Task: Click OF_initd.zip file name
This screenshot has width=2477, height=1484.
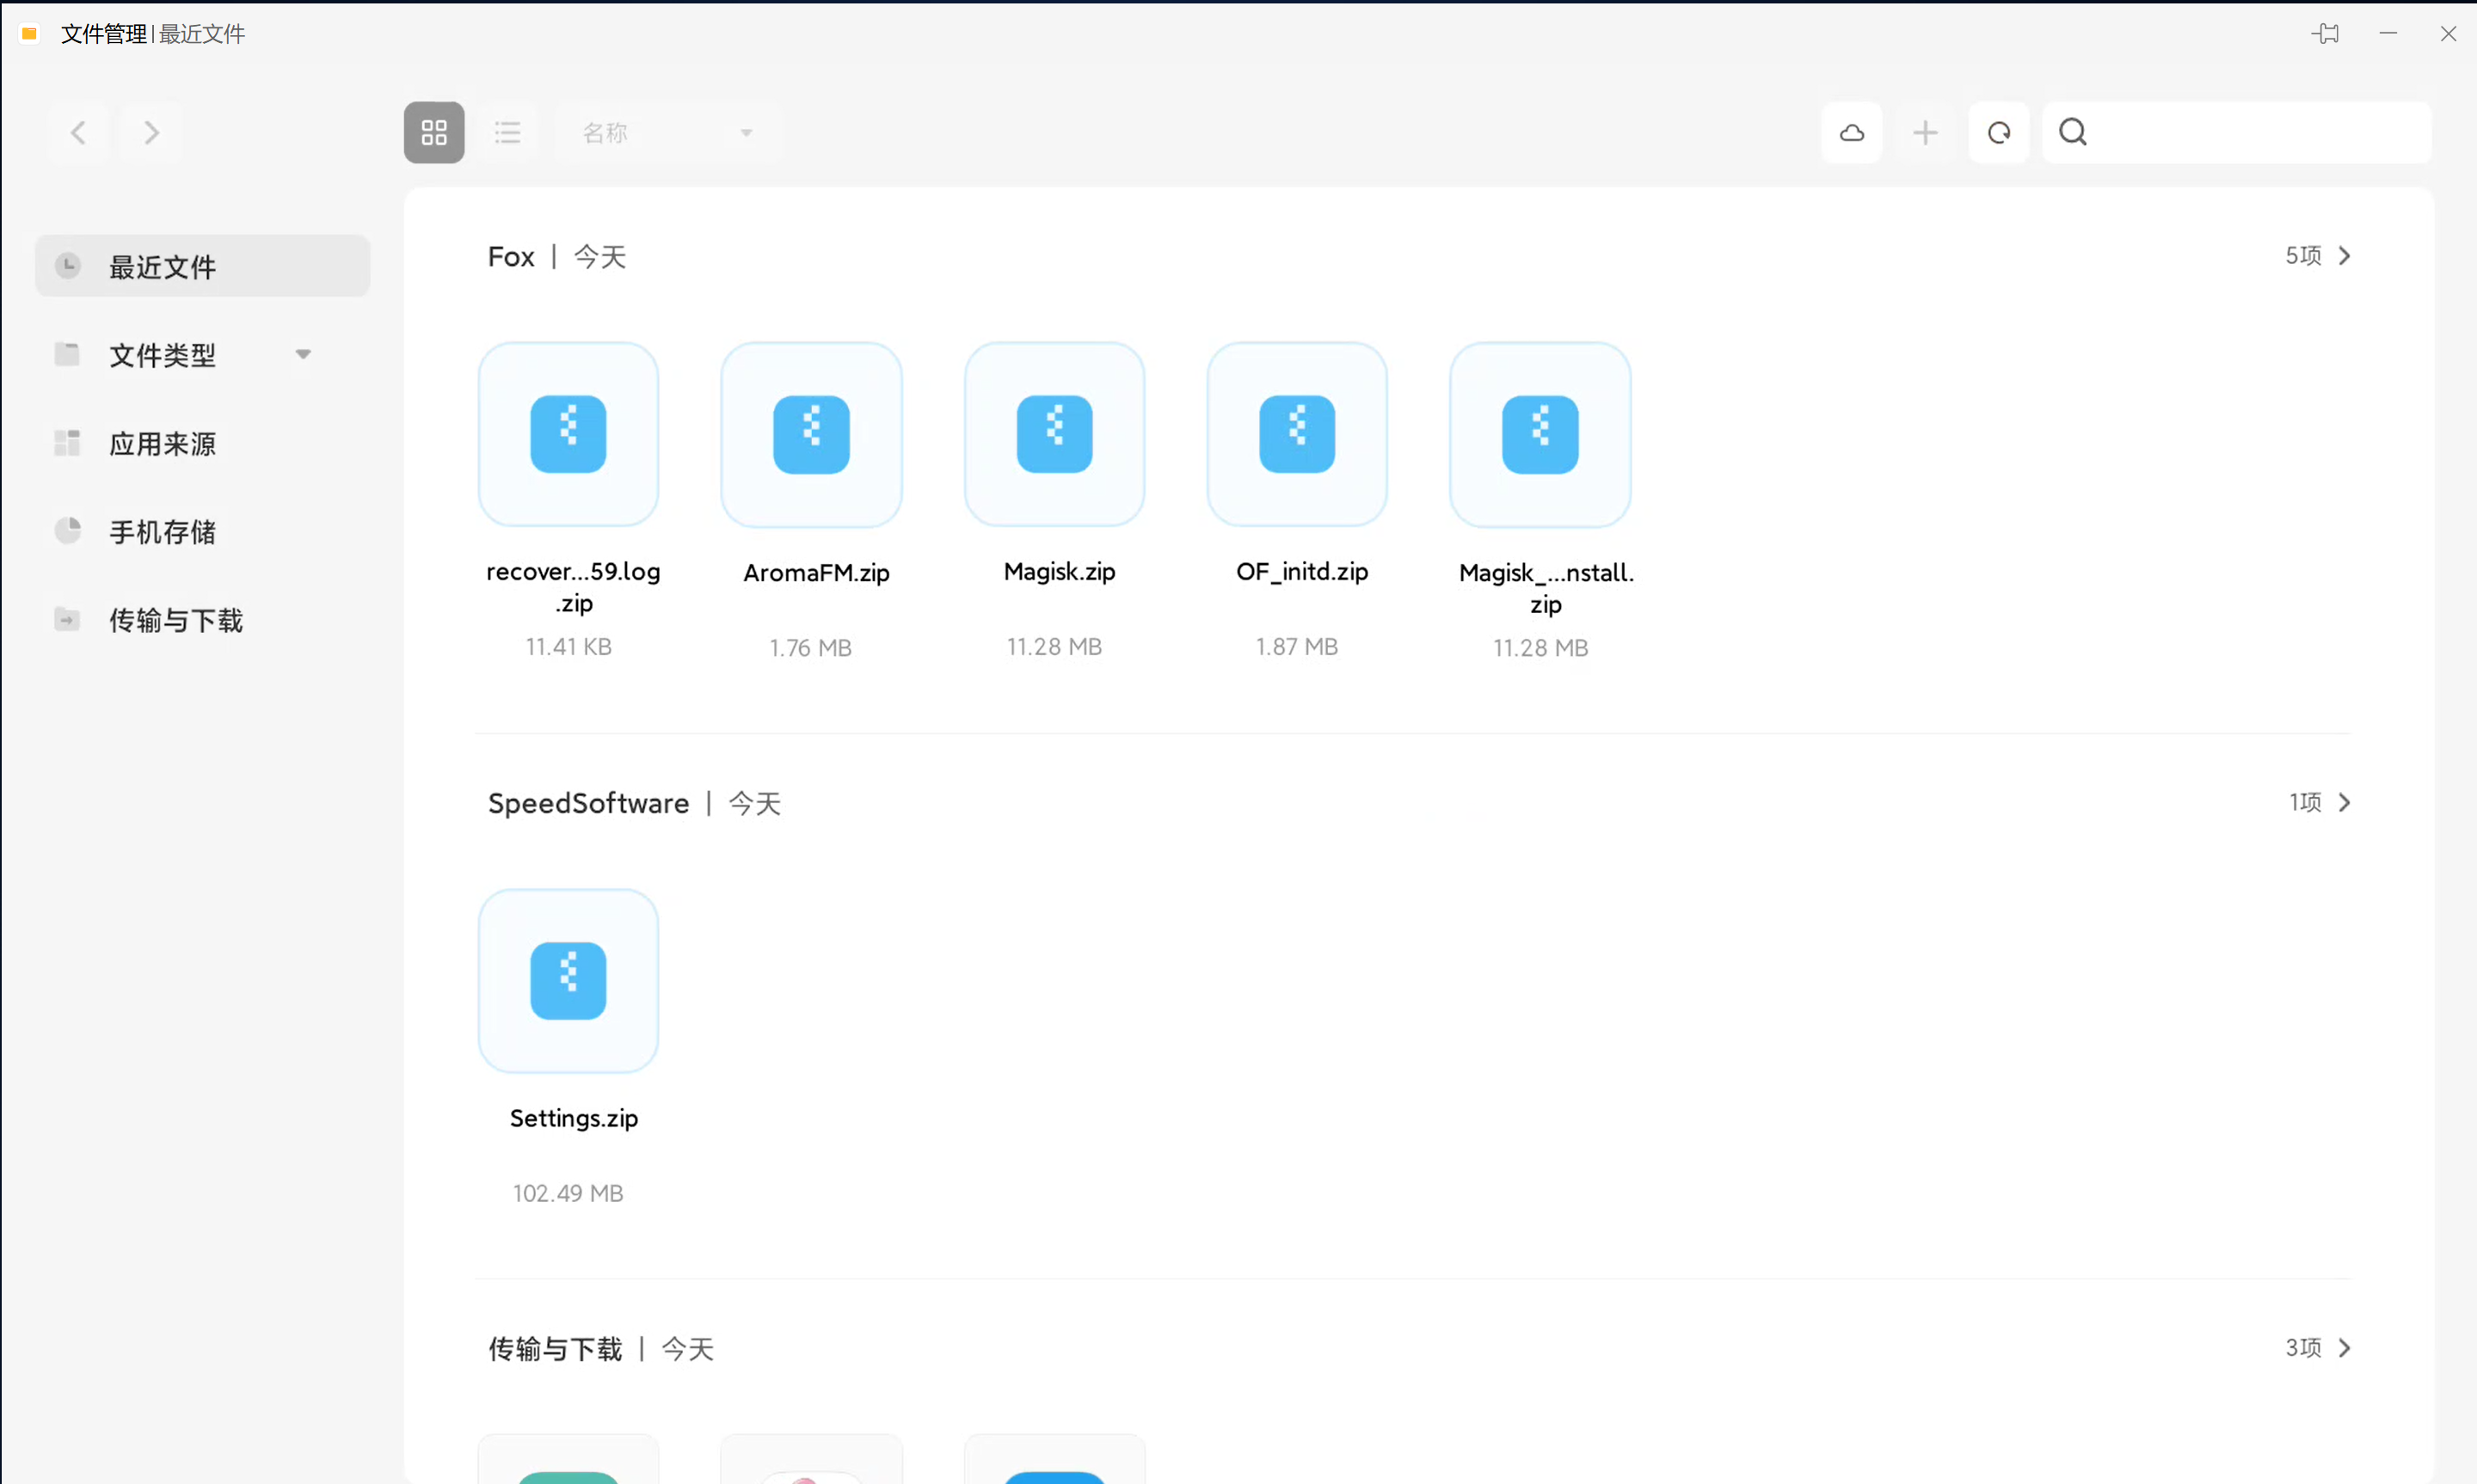Action: (1302, 572)
